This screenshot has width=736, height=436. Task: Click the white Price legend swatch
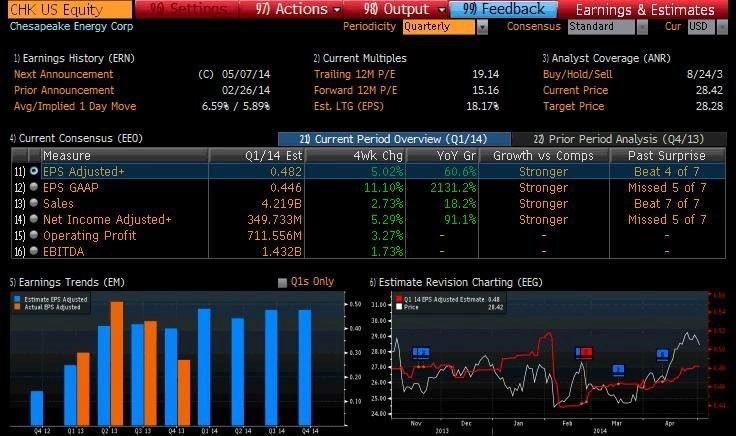[399, 307]
